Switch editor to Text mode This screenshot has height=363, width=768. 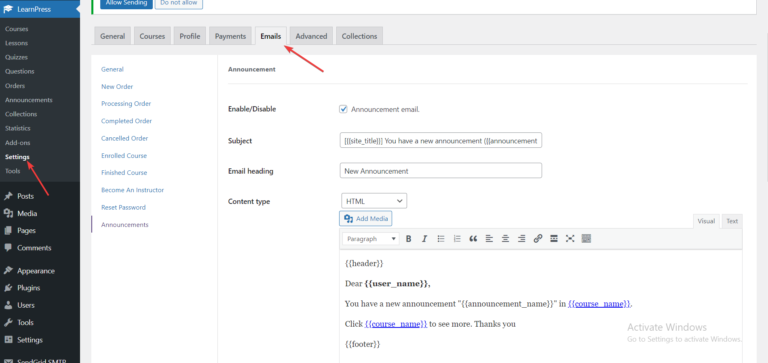click(732, 221)
